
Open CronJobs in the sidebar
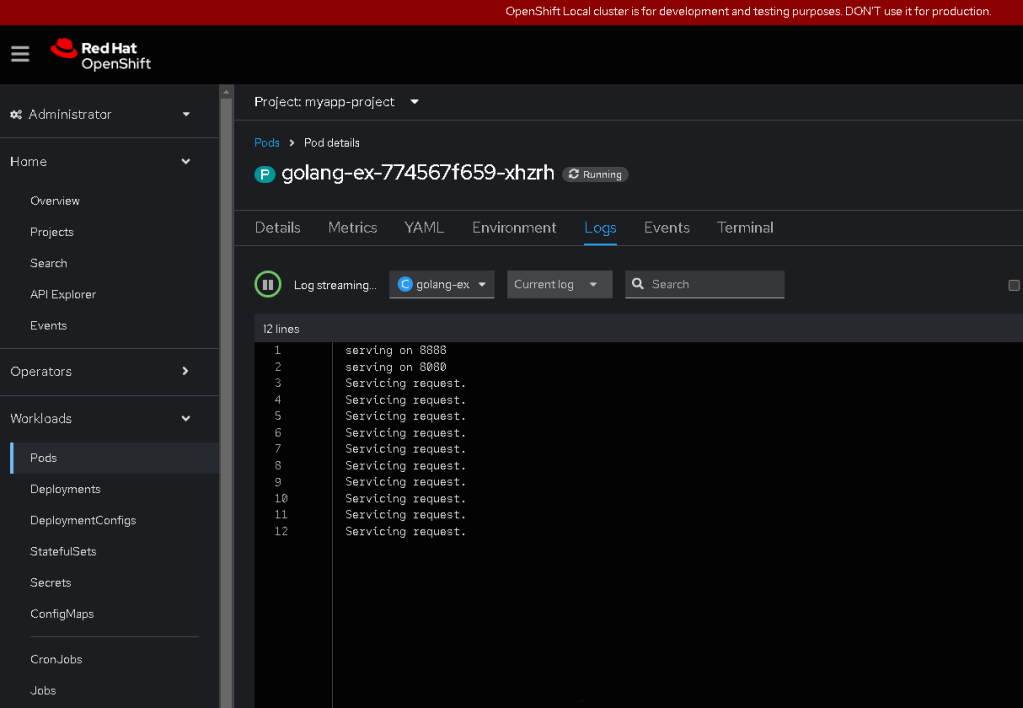(56, 660)
